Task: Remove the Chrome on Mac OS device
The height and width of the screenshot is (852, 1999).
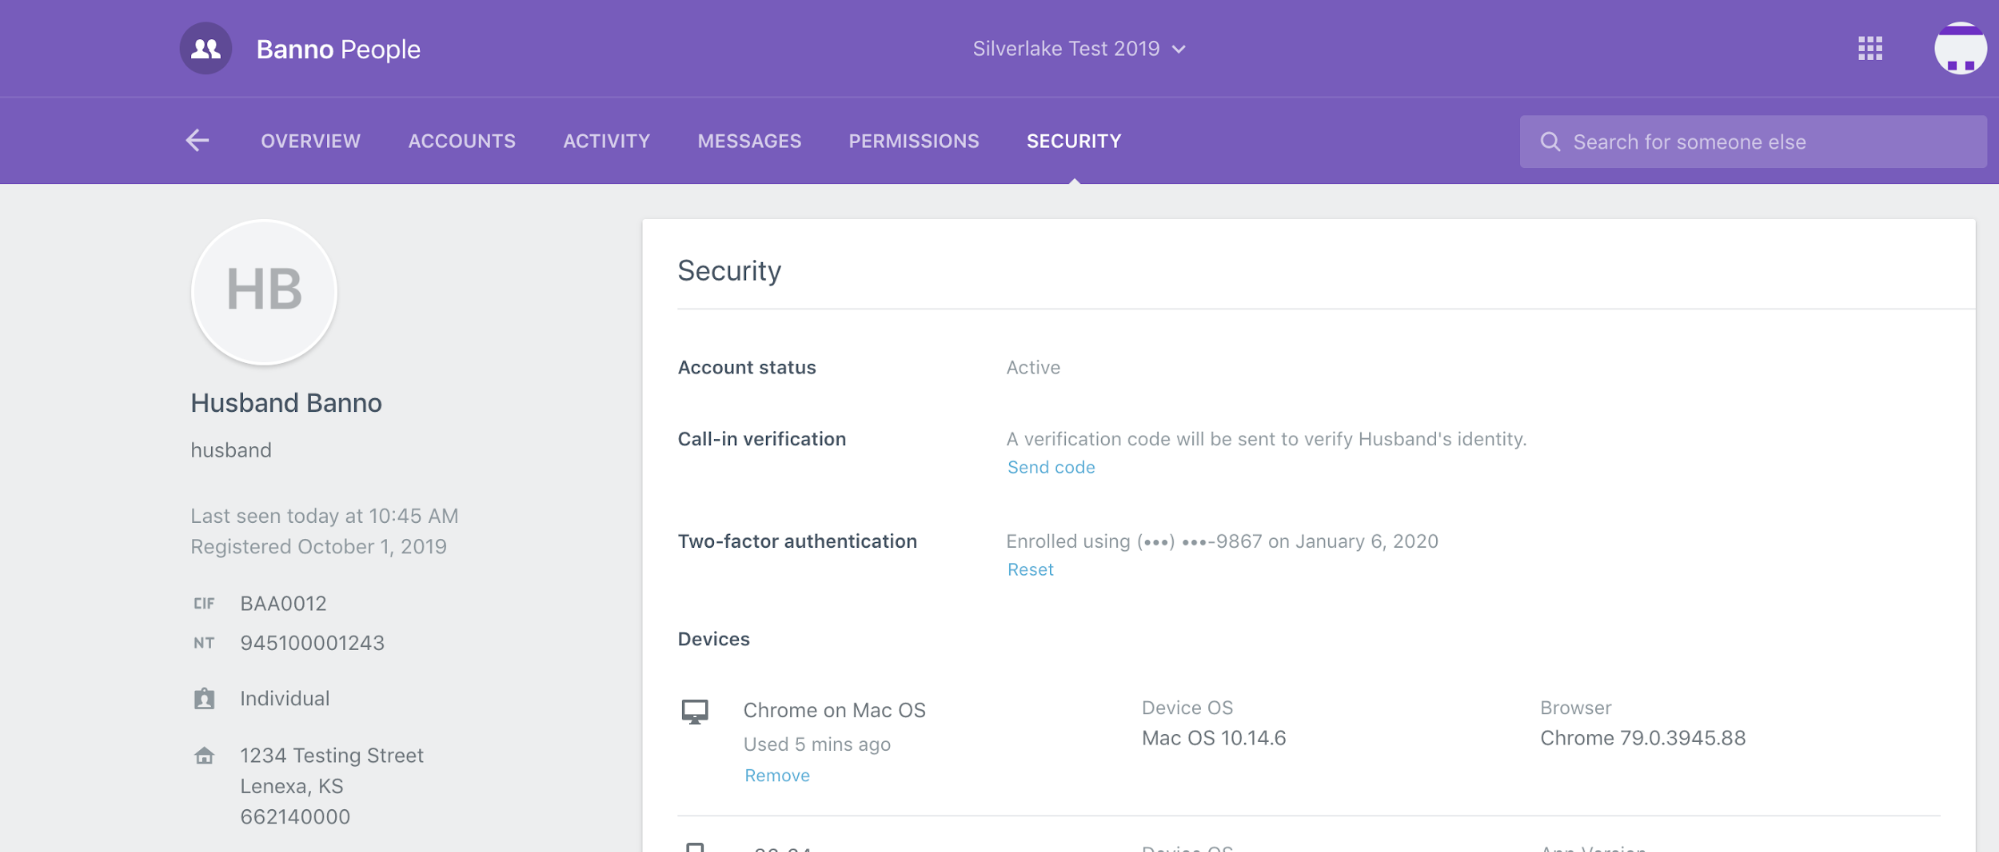Action: pos(777,775)
